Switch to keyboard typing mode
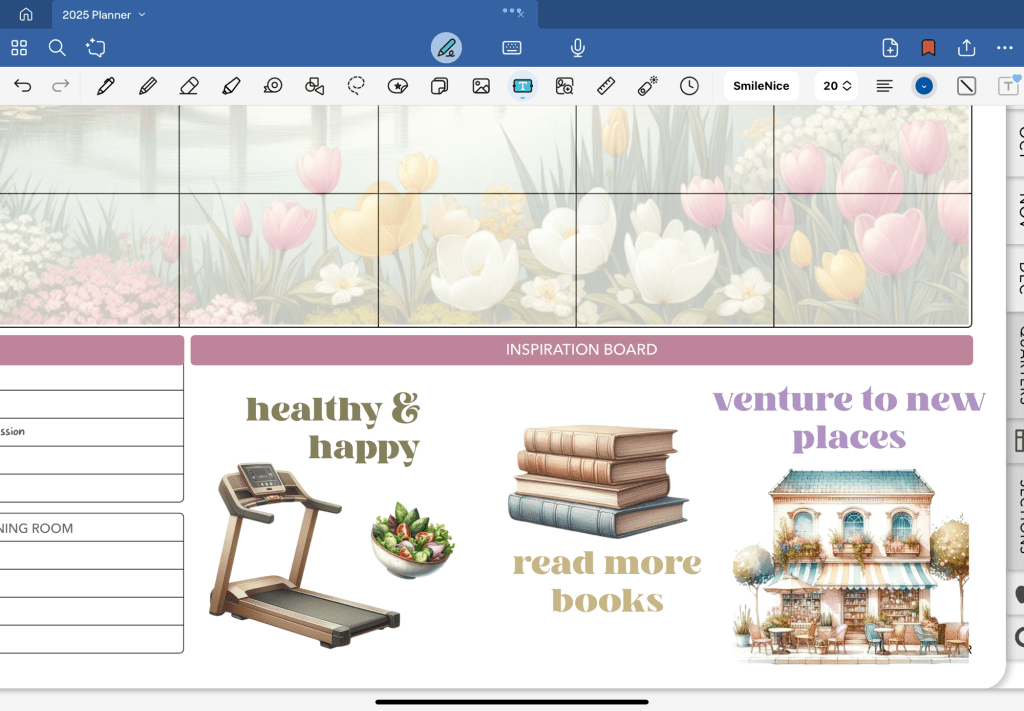This screenshot has width=1024, height=711. pyautogui.click(x=511, y=48)
